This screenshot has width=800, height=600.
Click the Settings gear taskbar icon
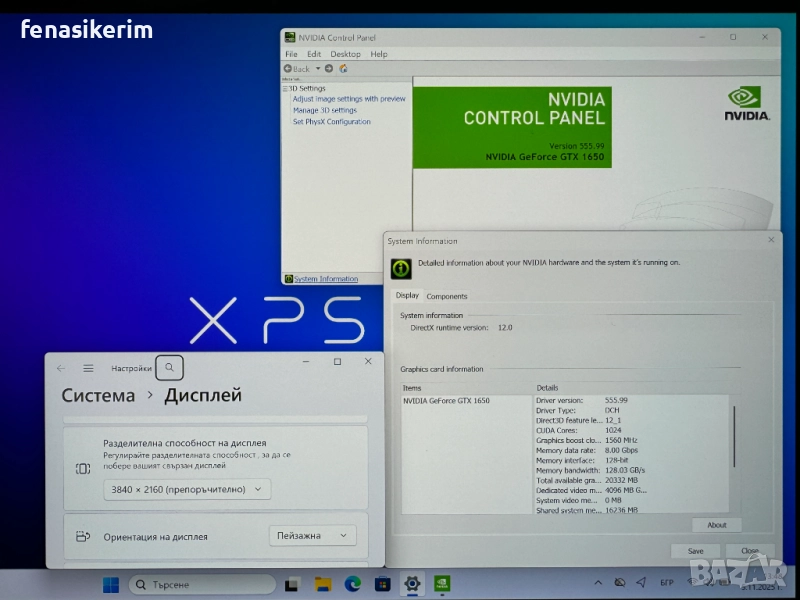pos(412,583)
